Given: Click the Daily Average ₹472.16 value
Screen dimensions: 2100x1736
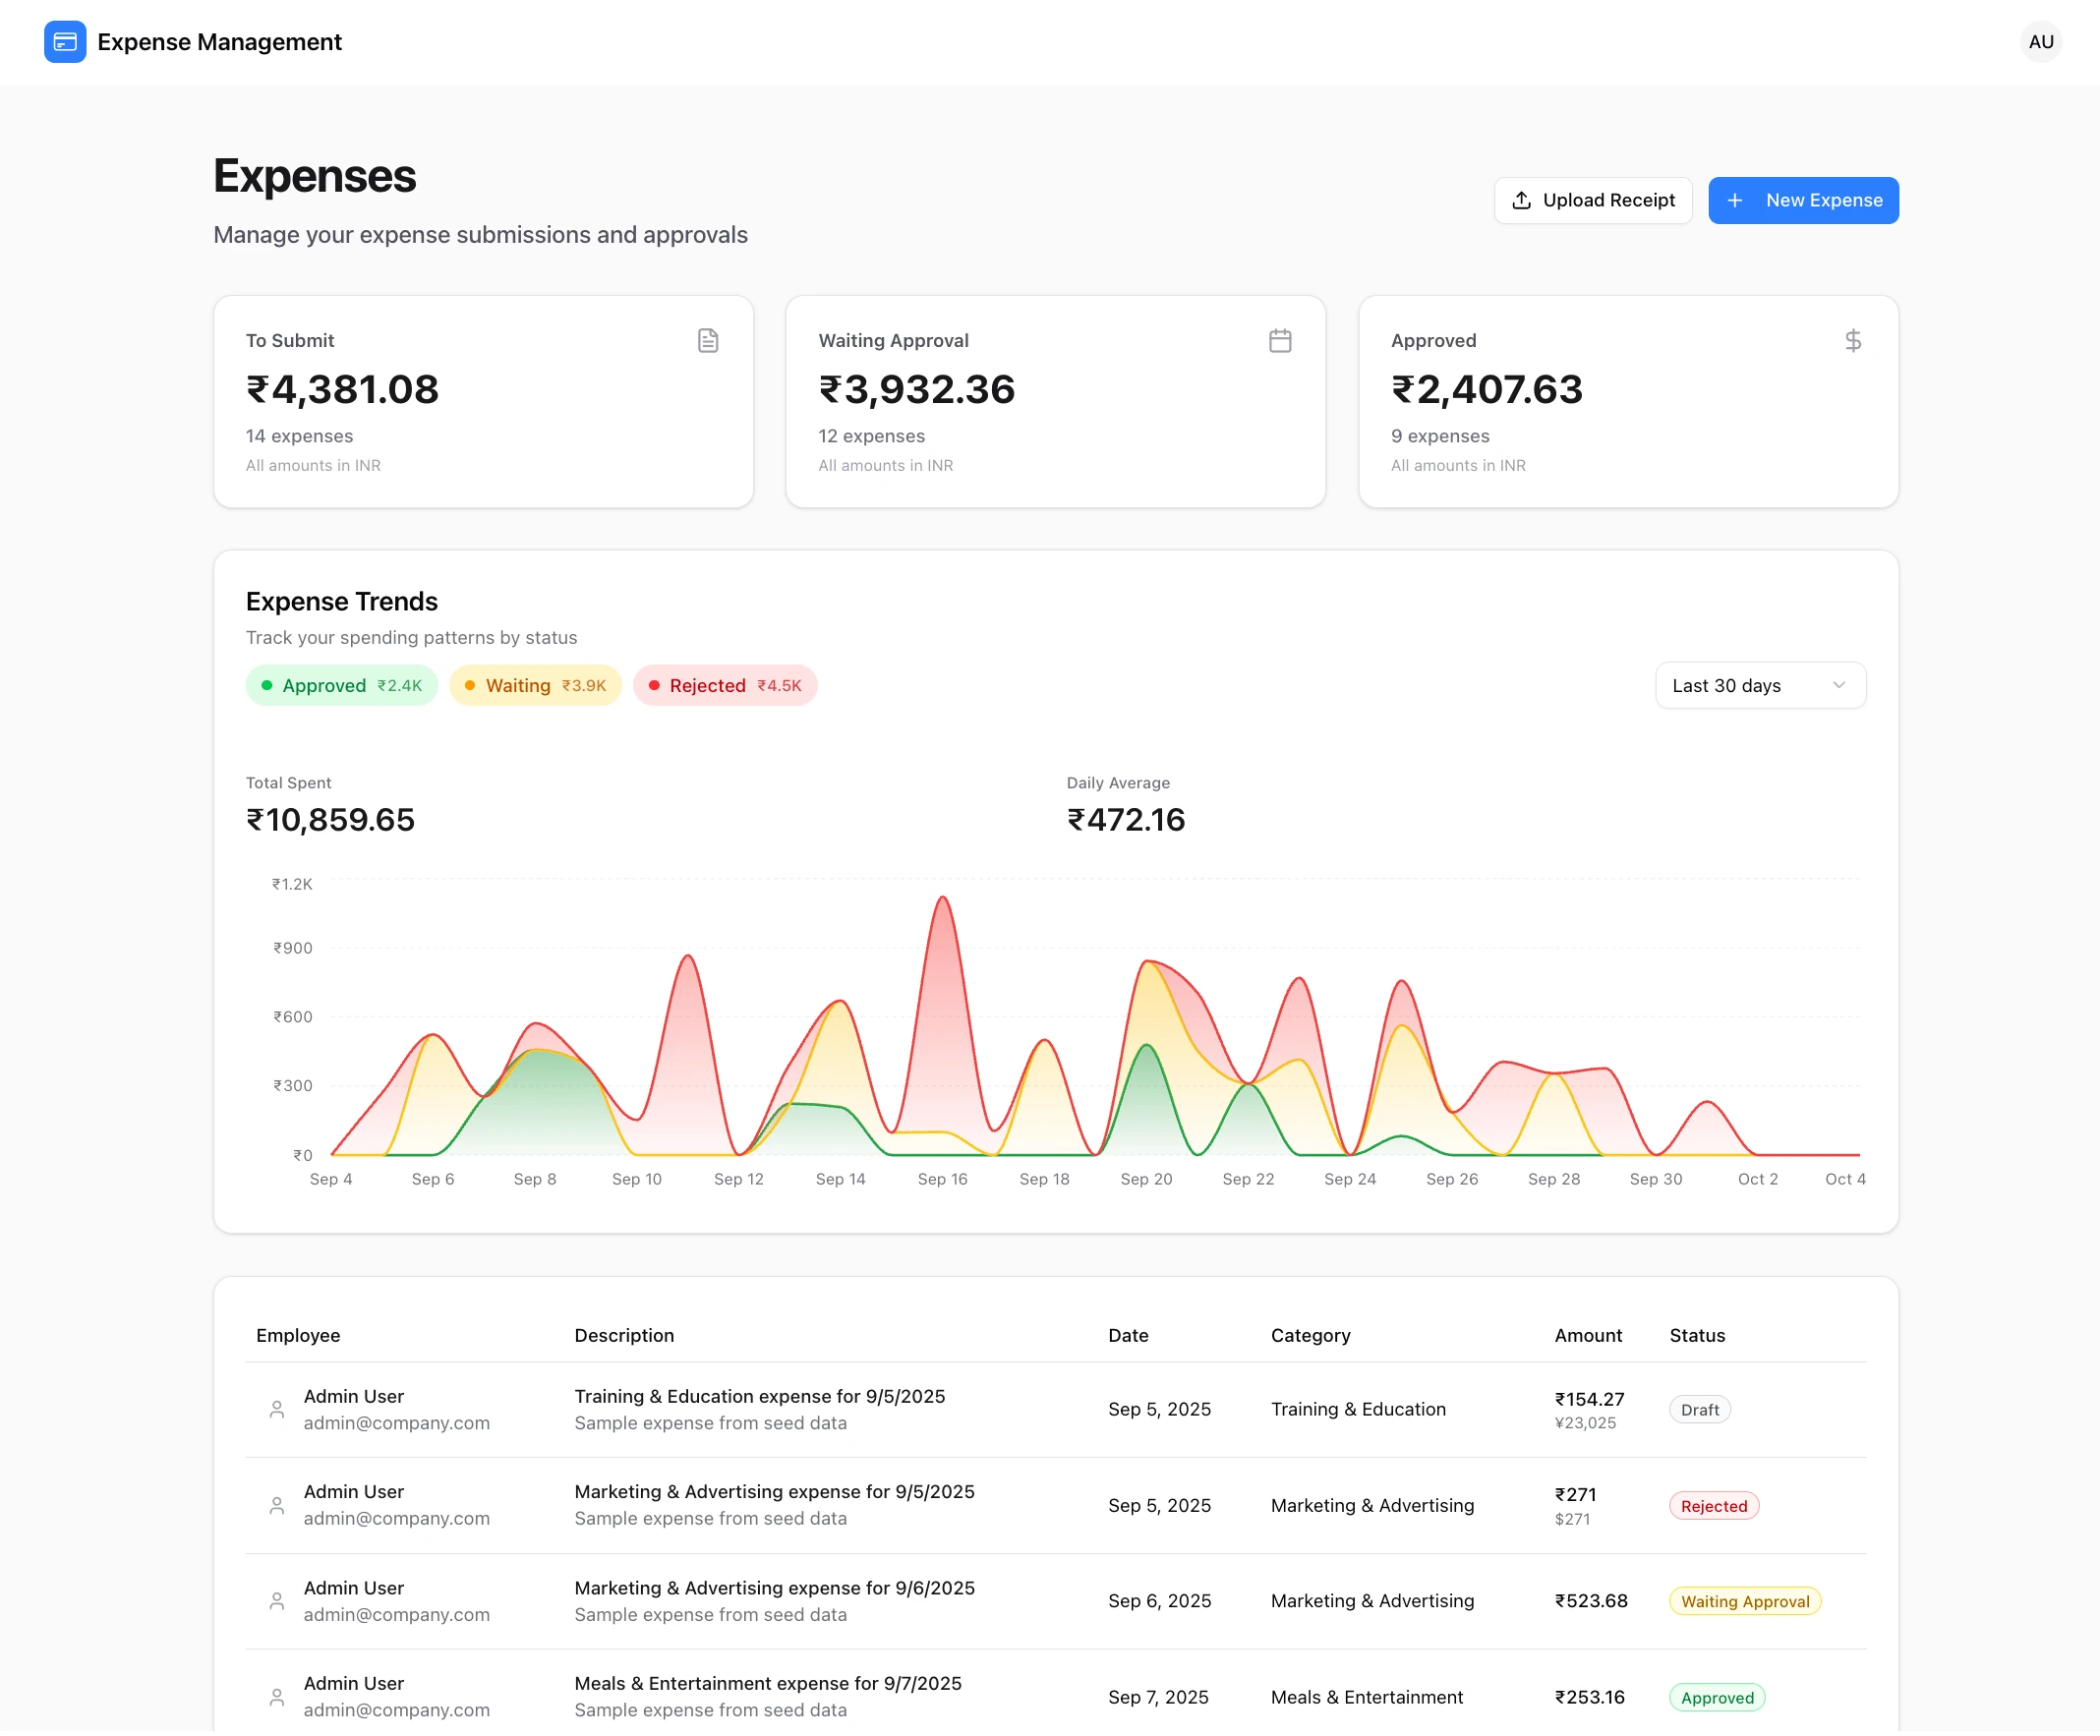Looking at the screenshot, I should click(x=1126, y=821).
